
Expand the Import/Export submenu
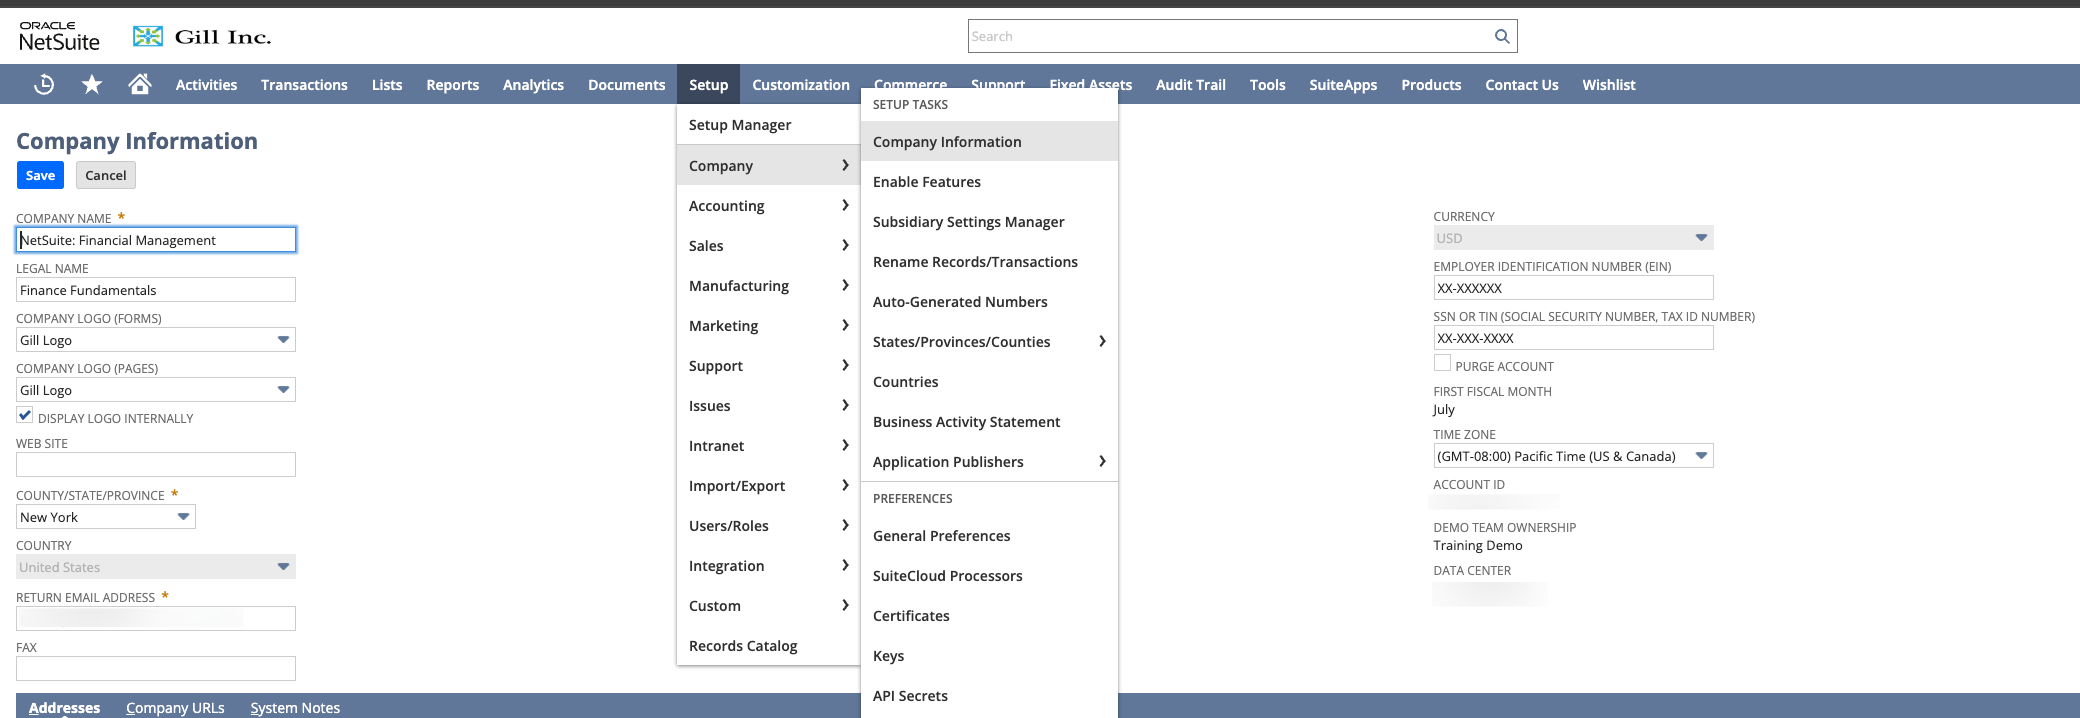tap(768, 485)
